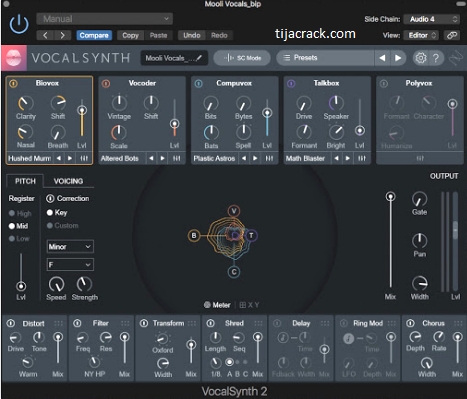Select previous Vocoder preset arrow
Screen dimensions: 467x399
point(151,158)
